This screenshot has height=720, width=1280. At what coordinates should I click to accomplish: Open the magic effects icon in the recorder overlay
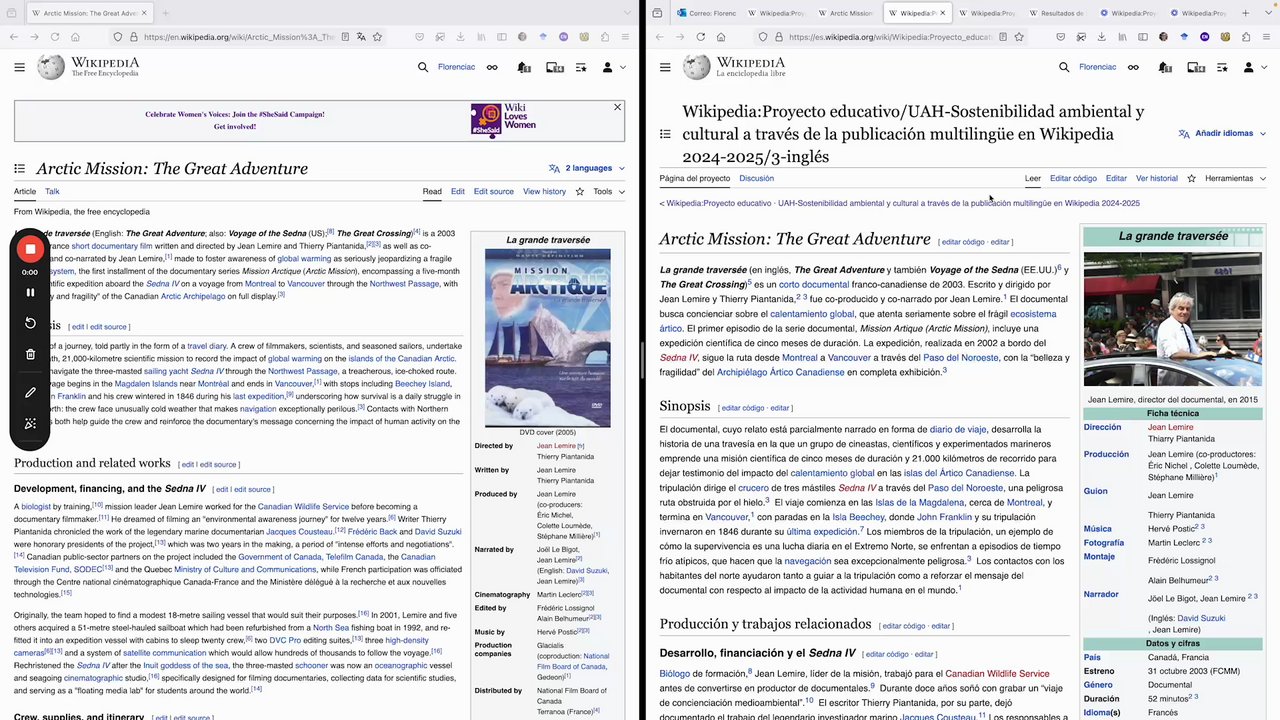pos(30,423)
